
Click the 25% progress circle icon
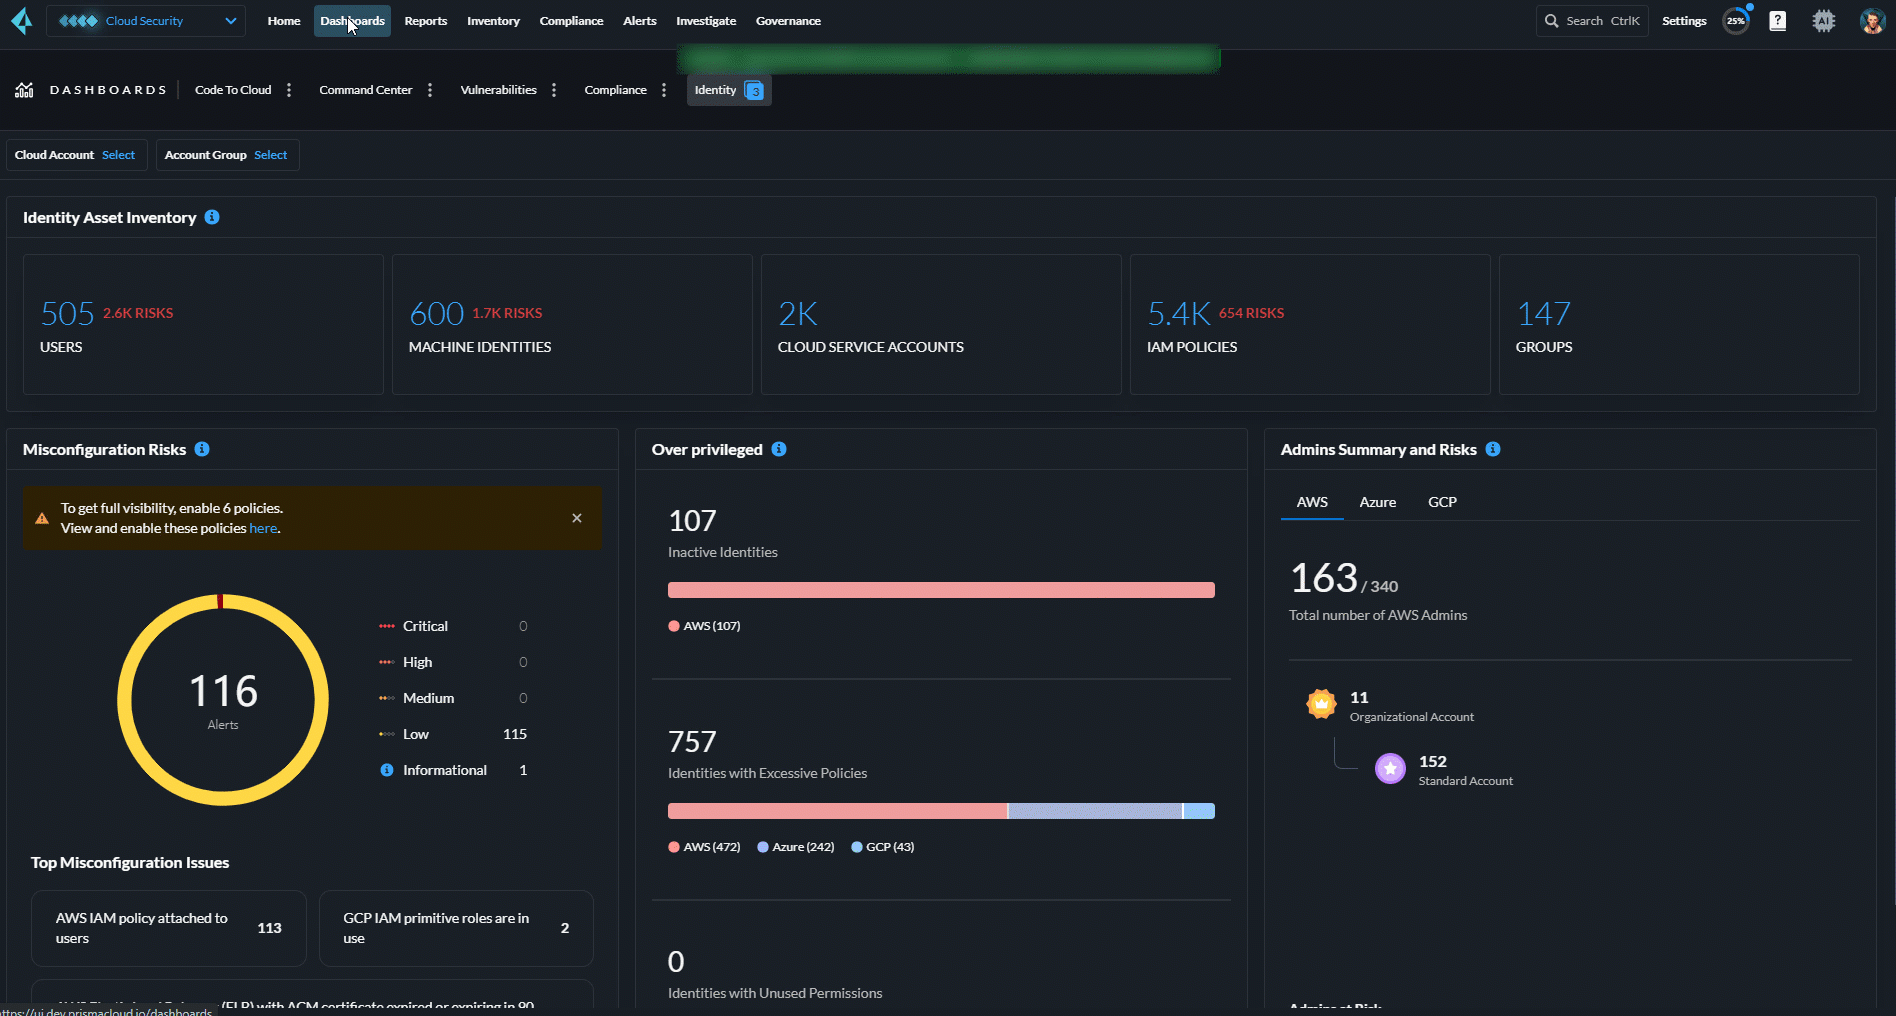click(1736, 21)
